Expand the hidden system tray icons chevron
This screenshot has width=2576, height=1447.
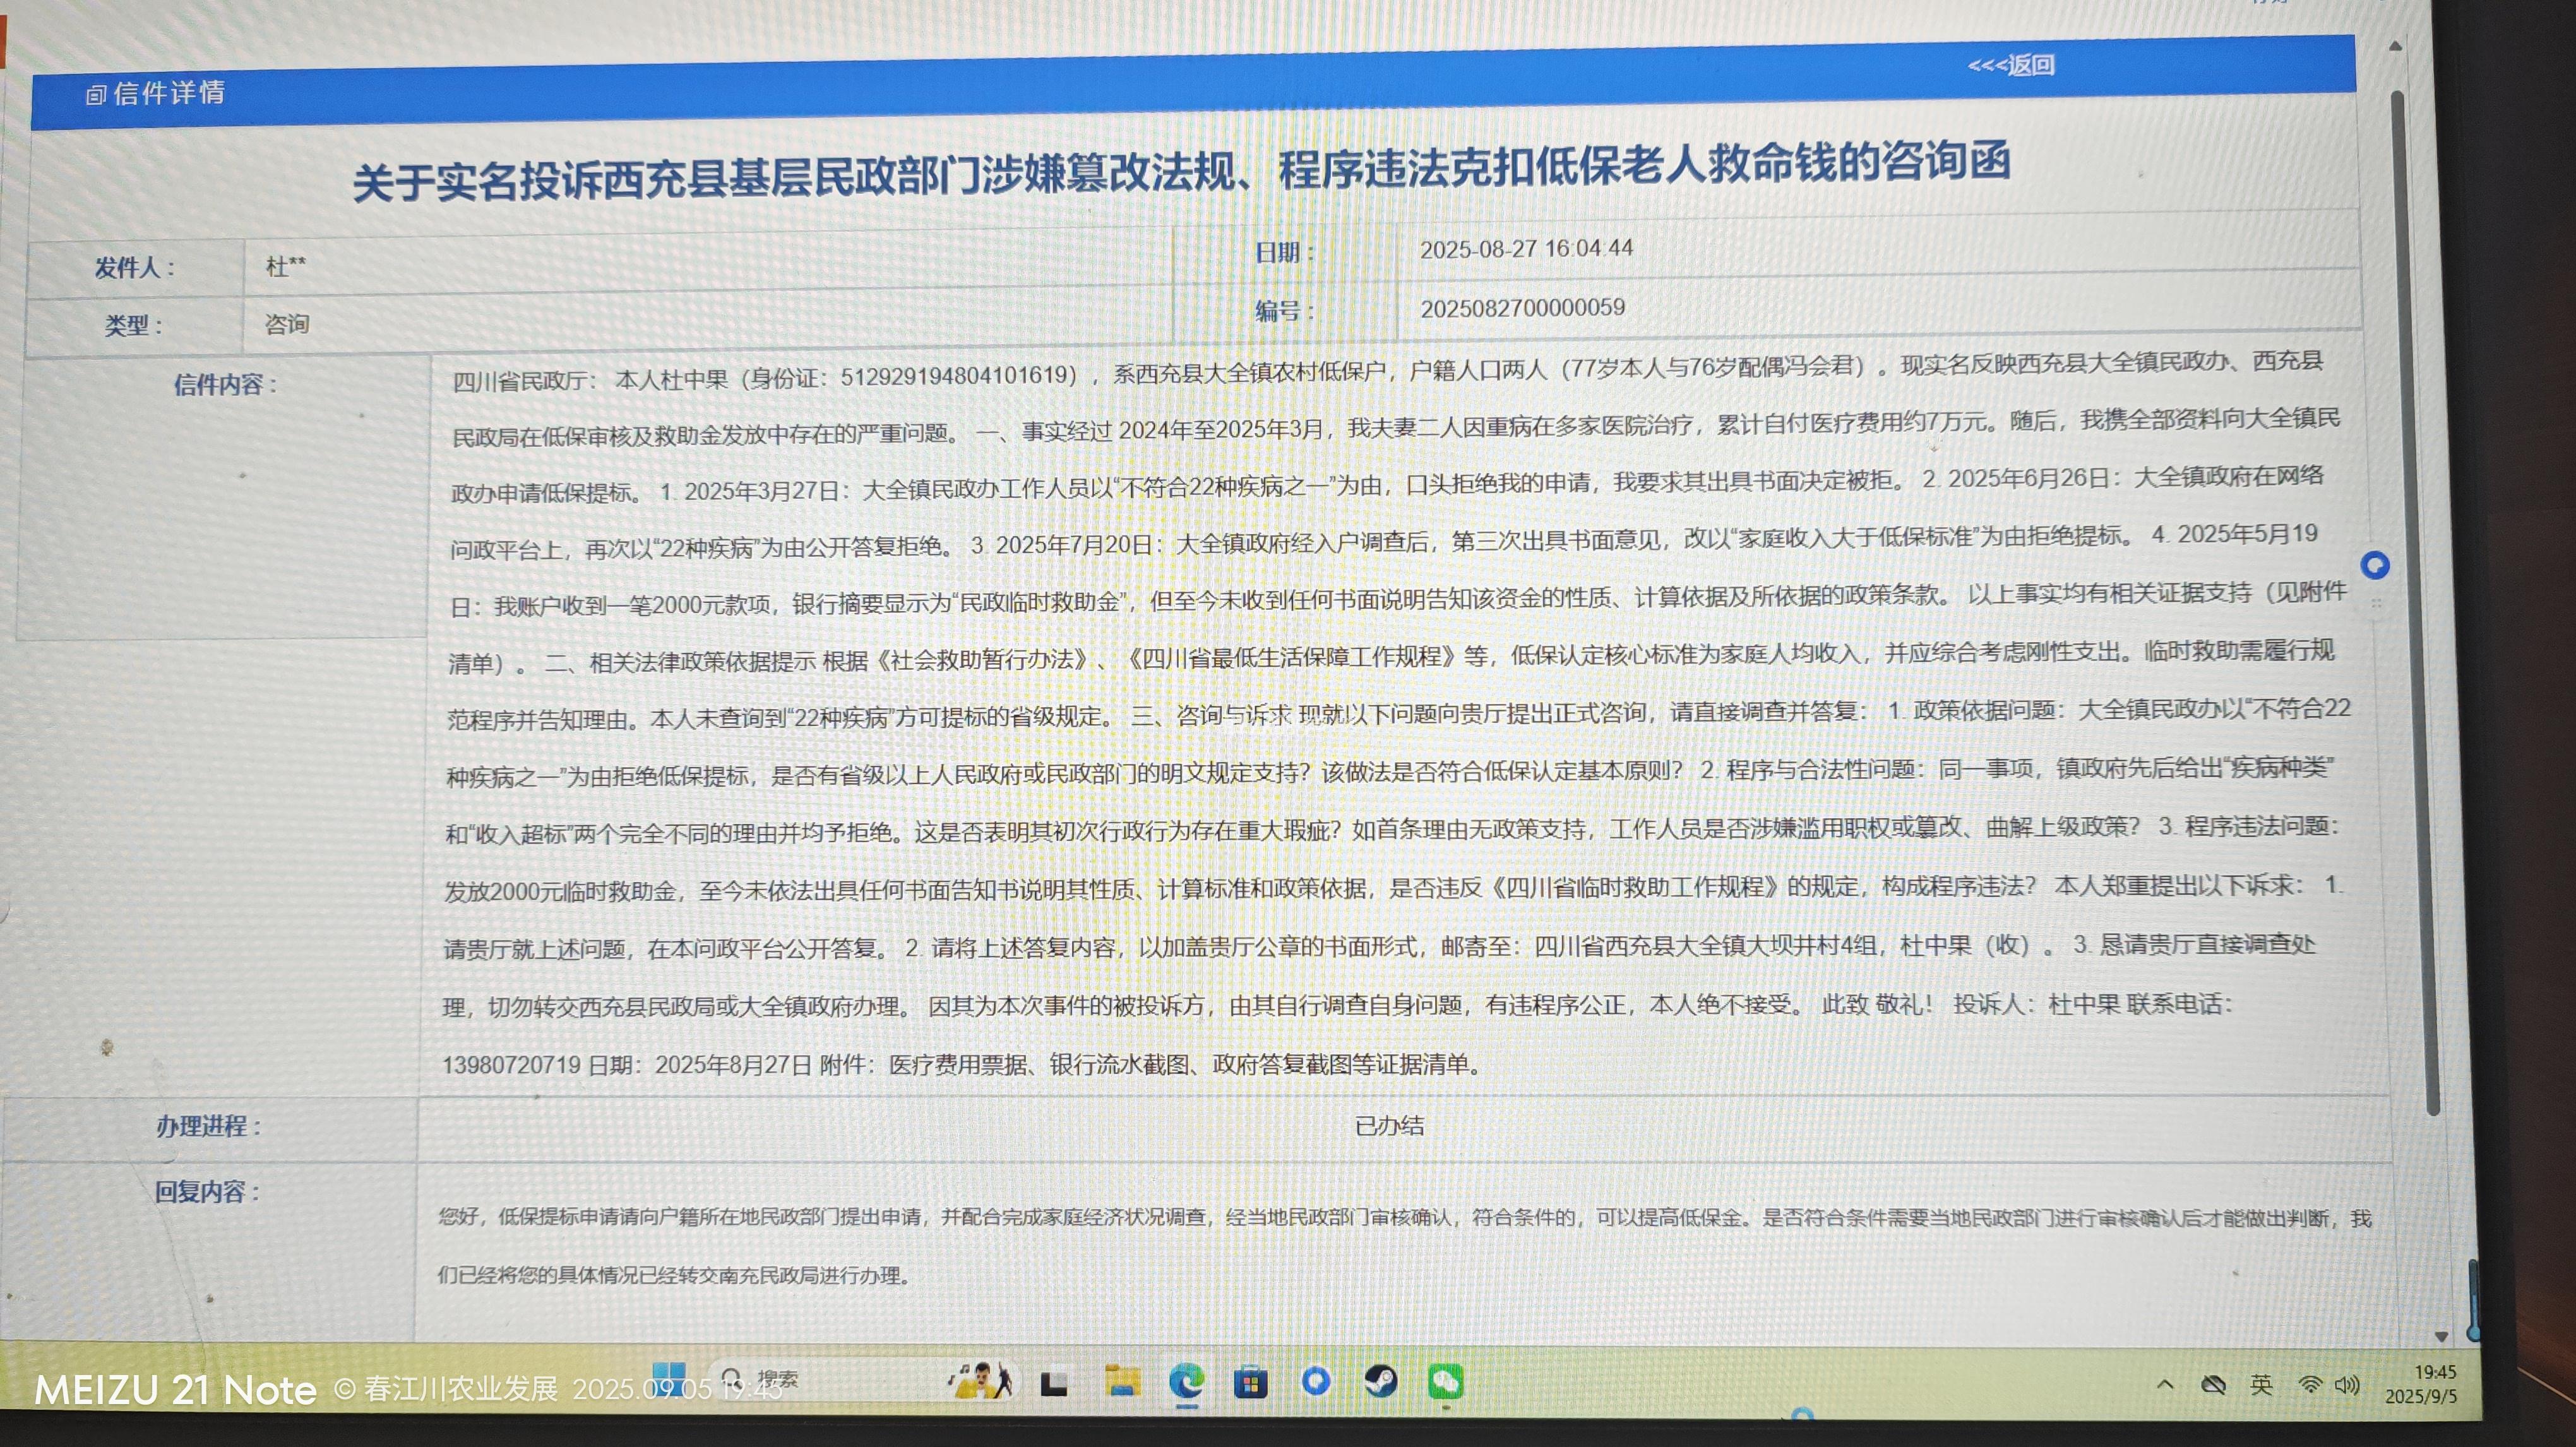coord(2165,1385)
